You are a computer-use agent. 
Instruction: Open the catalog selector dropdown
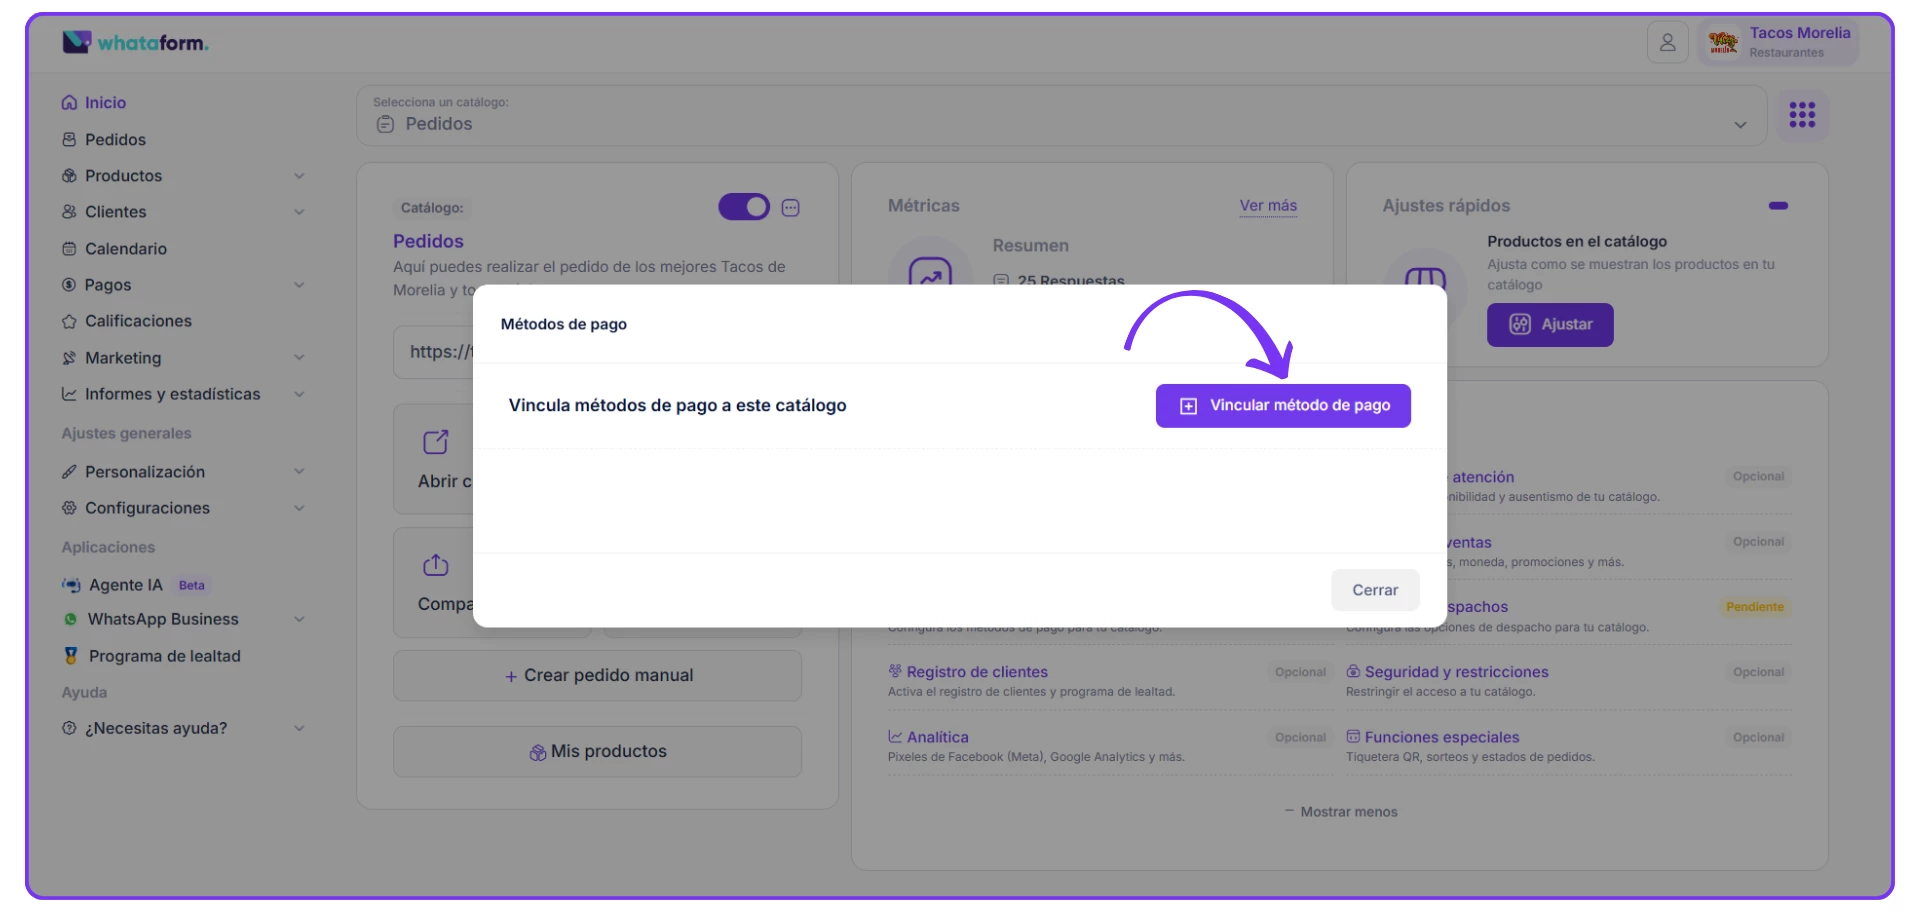coord(1060,116)
